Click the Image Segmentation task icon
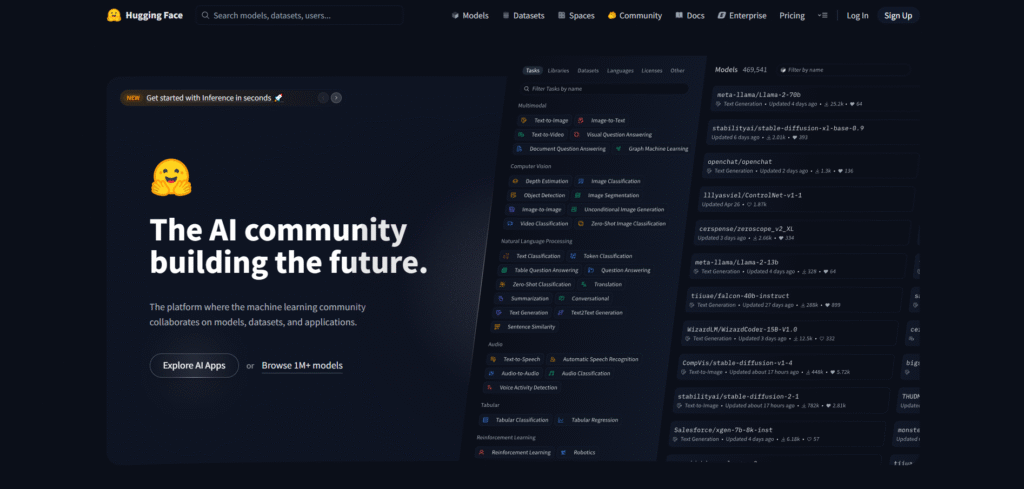The width and height of the screenshot is (1024, 489). pyautogui.click(x=578, y=195)
